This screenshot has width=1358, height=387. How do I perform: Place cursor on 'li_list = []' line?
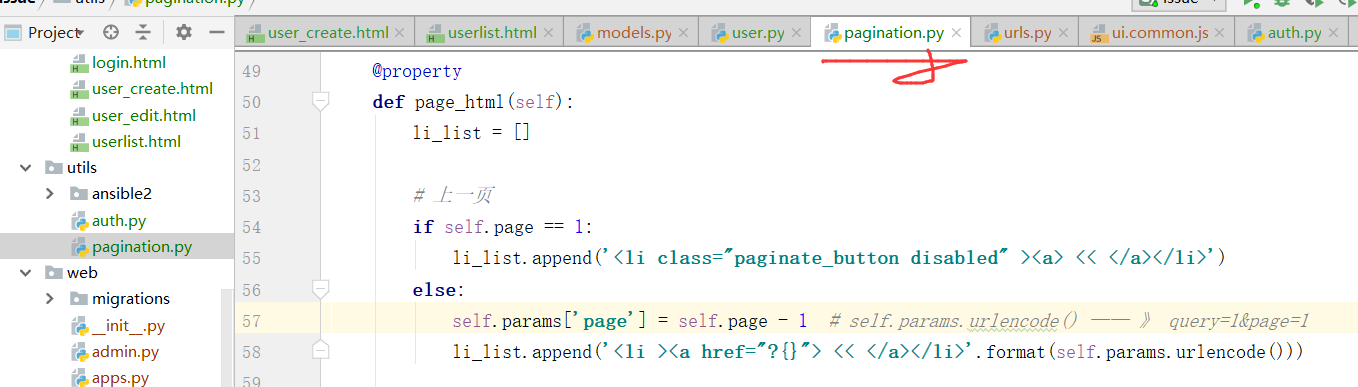pyautogui.click(x=472, y=133)
